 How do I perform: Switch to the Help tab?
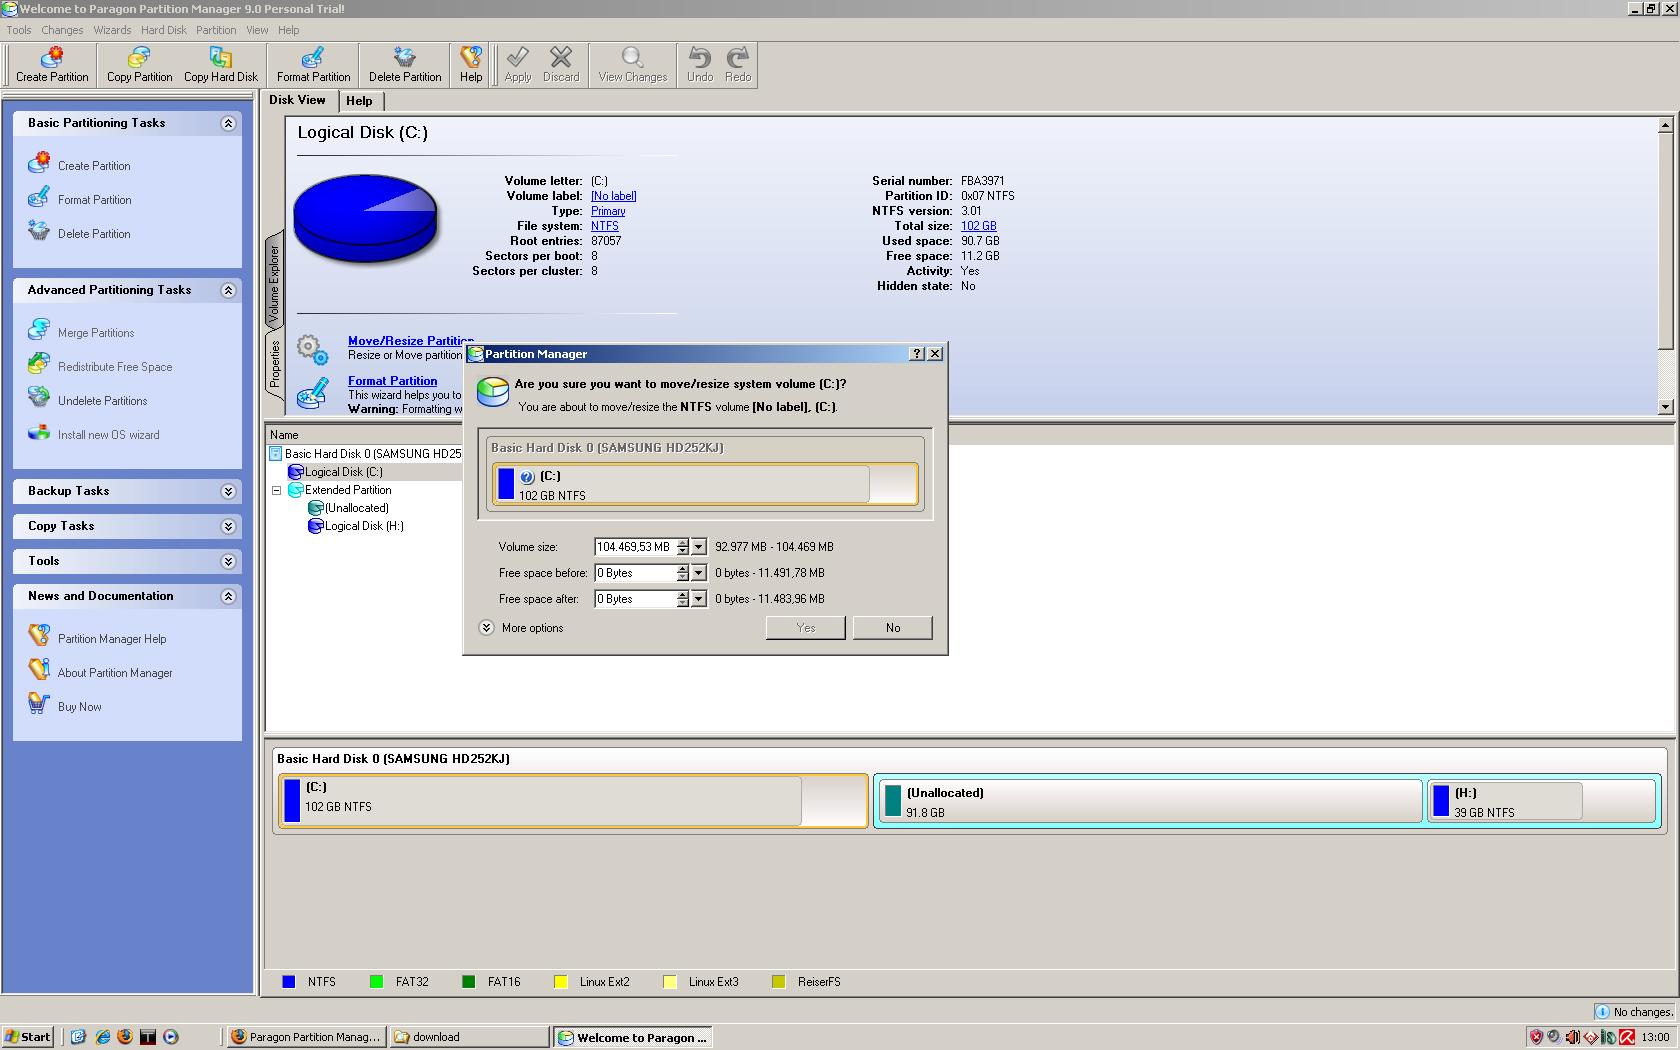coord(360,101)
